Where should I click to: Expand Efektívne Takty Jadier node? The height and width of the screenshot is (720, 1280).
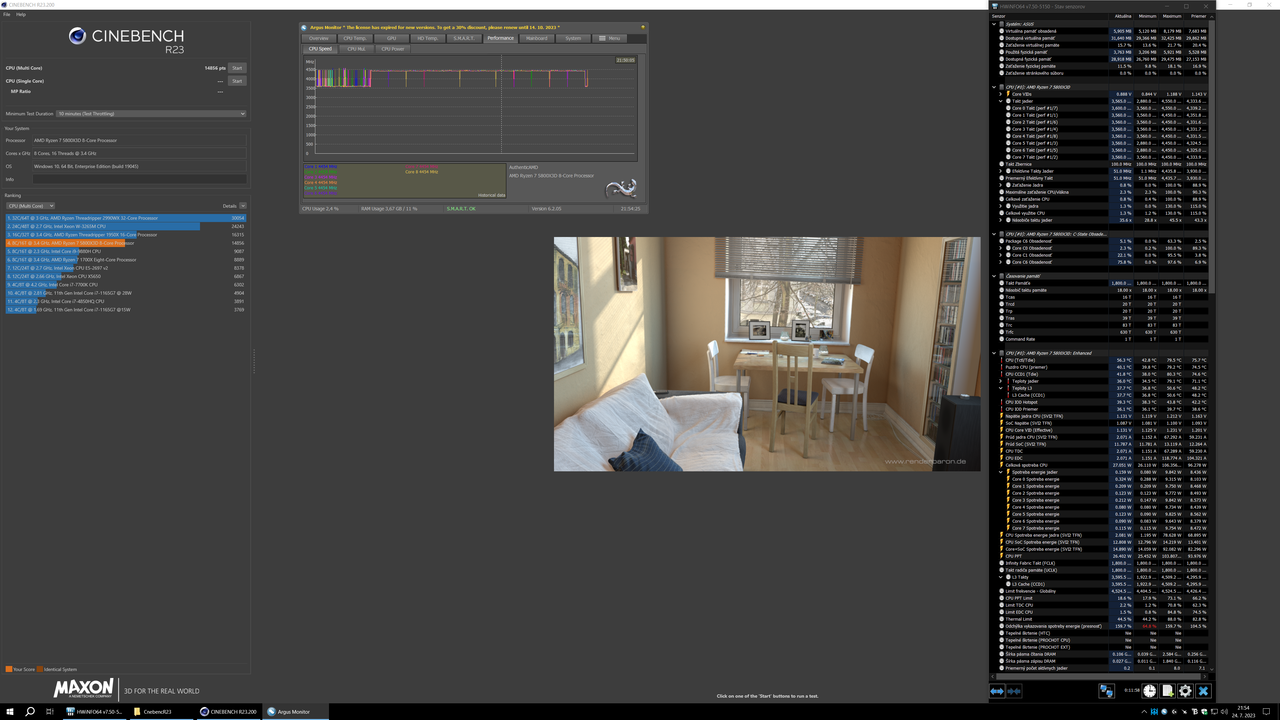pos(1000,171)
